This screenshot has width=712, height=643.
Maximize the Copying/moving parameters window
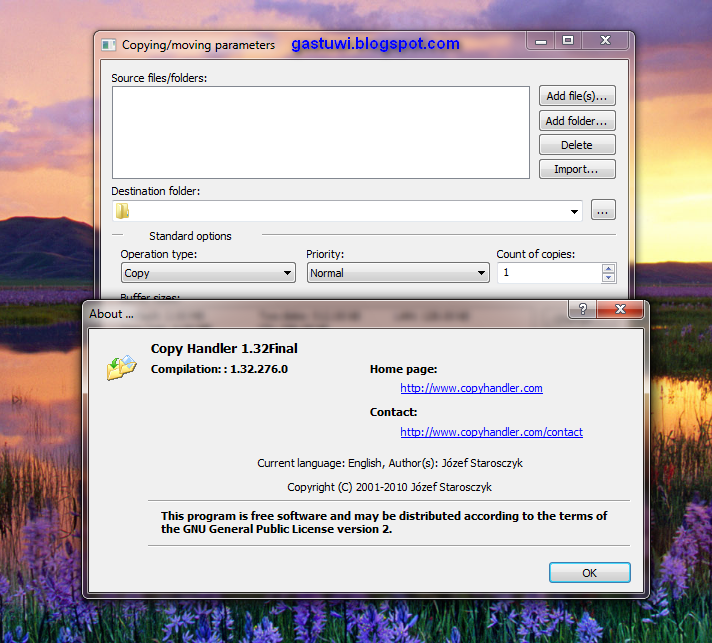pos(568,41)
